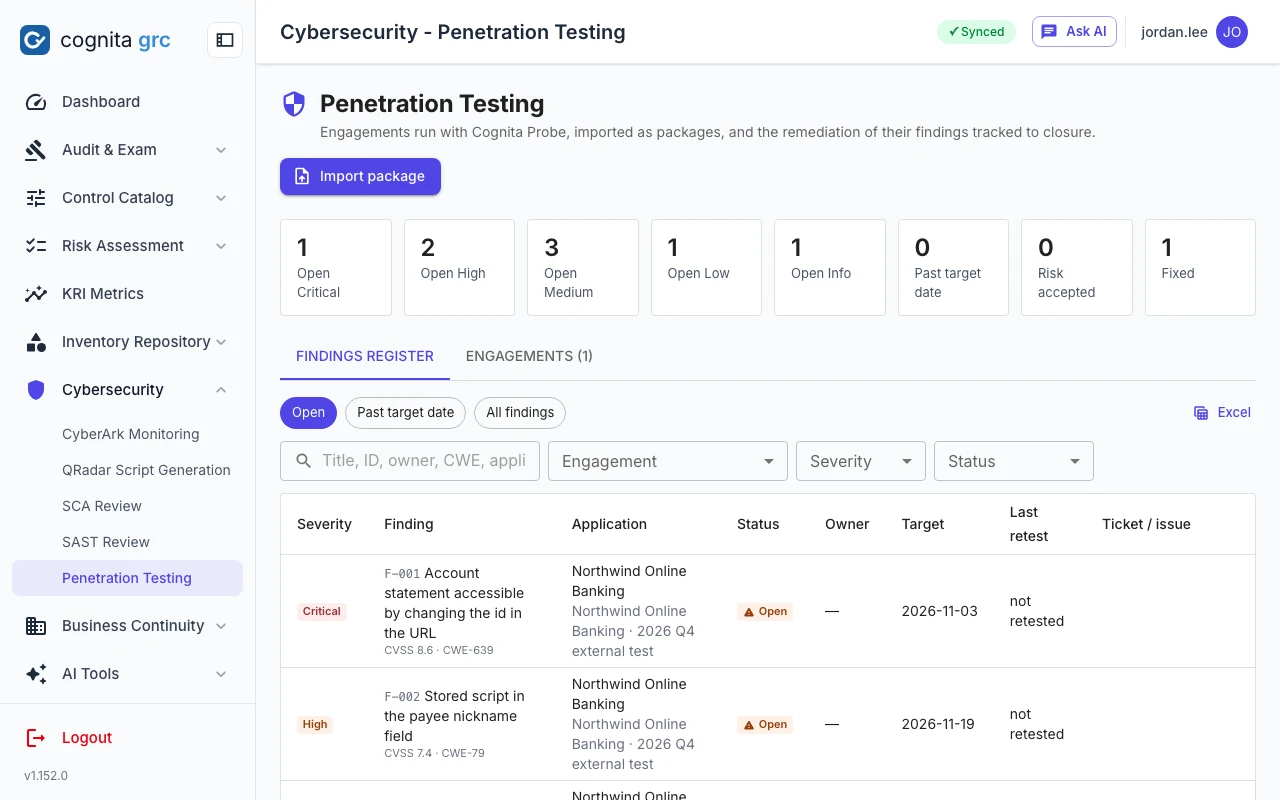Screen dimensions: 1280x800
Task: Click the Logout link text
Action: pos(87,738)
